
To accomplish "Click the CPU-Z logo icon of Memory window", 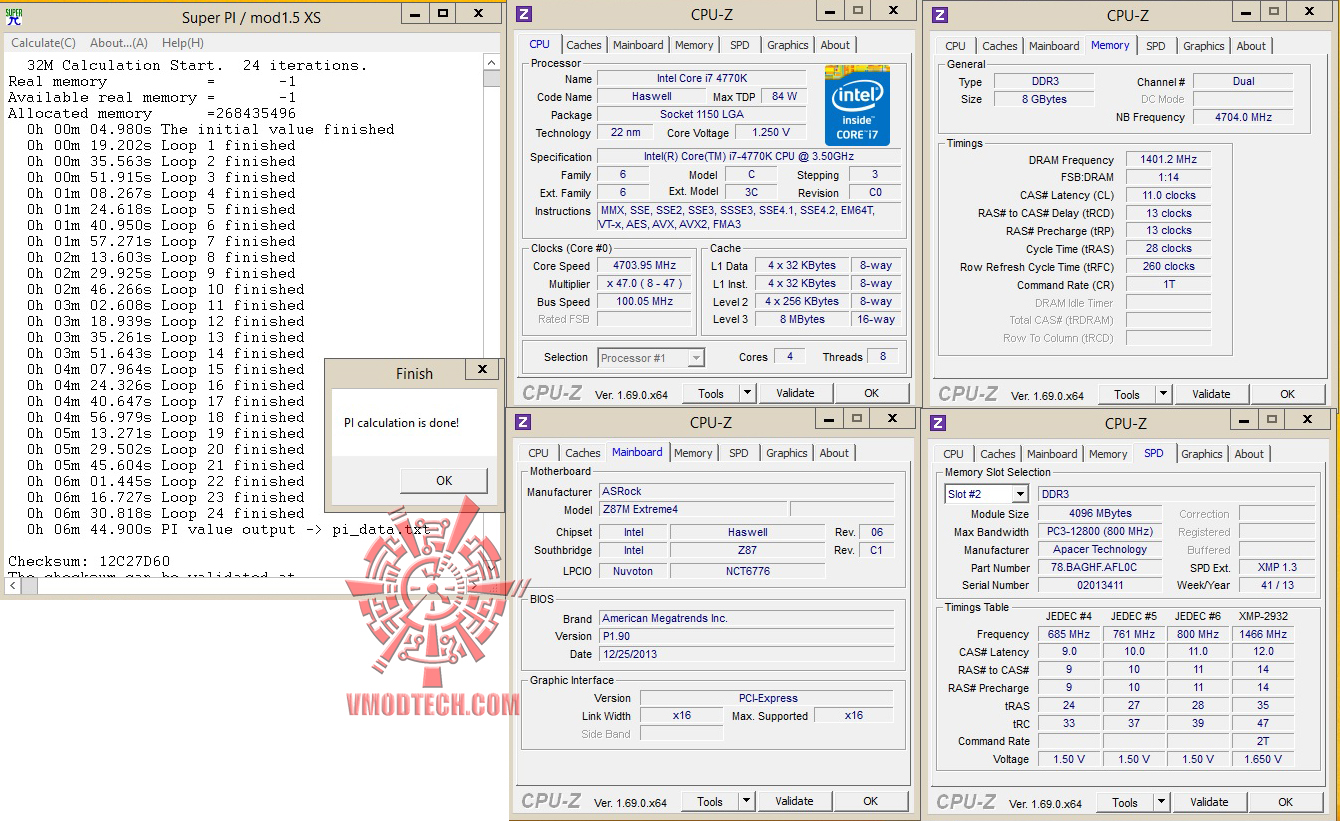I will [940, 15].
